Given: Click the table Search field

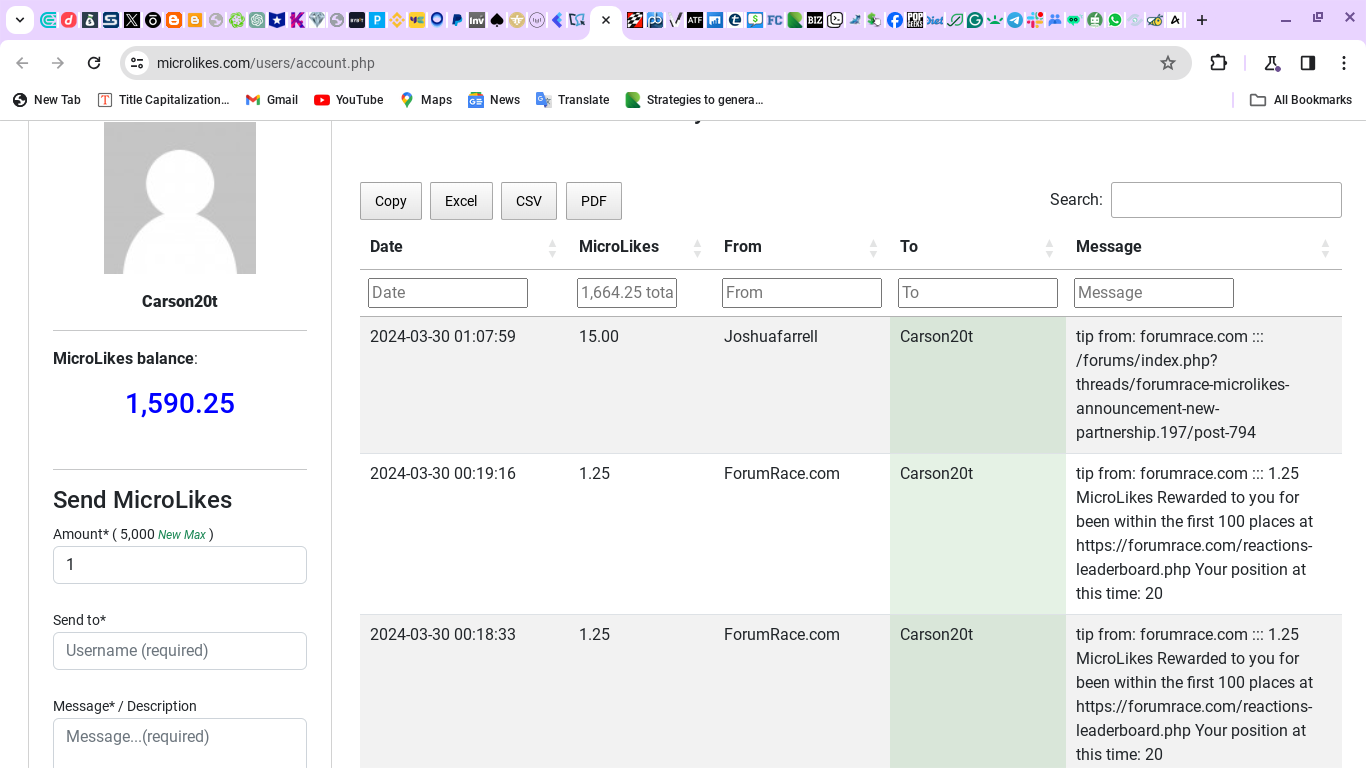Looking at the screenshot, I should coord(1226,200).
